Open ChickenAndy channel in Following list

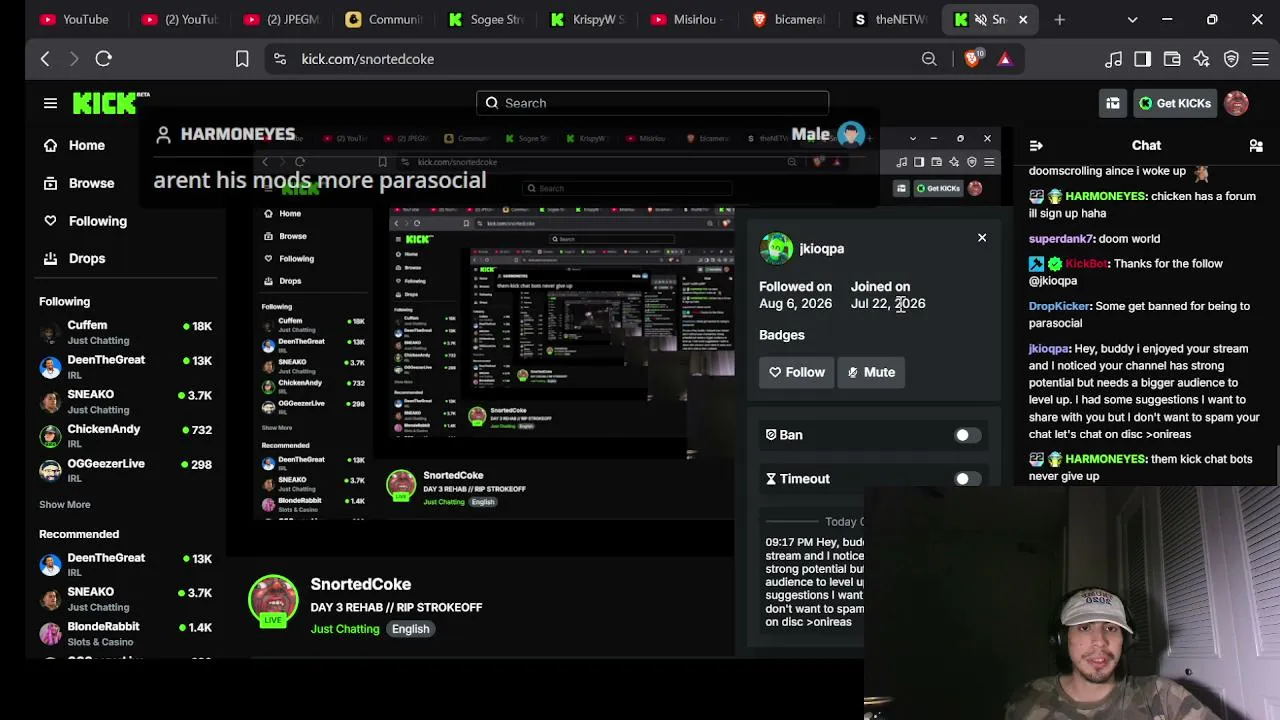(125, 435)
